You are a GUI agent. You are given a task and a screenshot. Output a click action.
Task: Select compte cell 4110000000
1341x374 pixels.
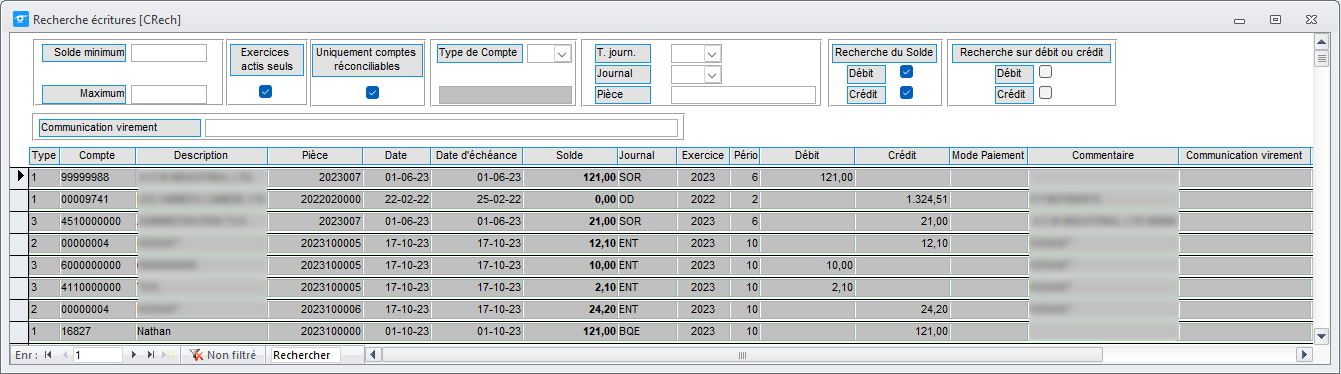(97, 287)
